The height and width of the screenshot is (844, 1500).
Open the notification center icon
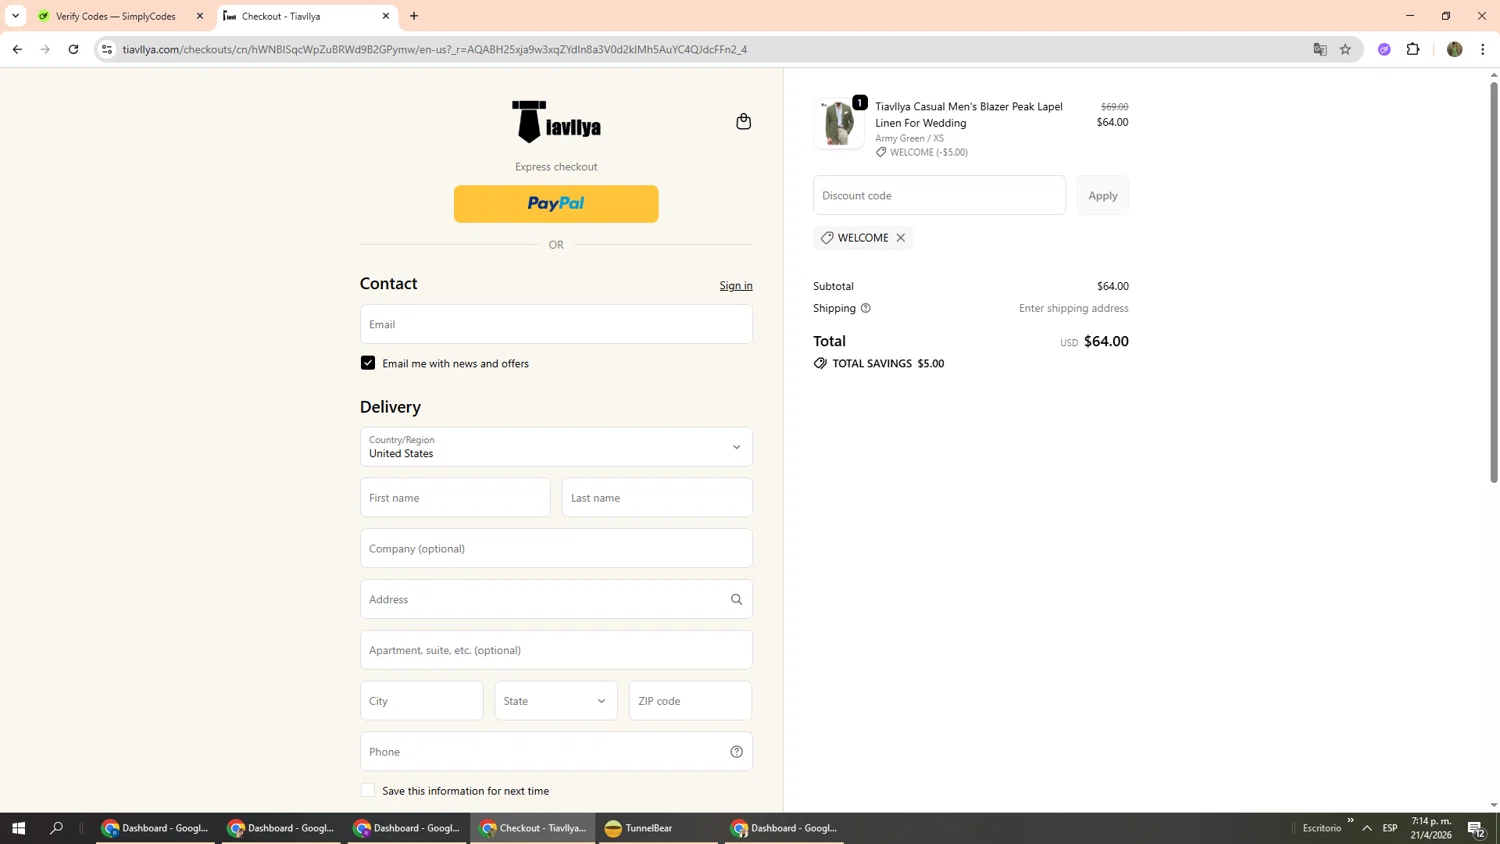[x=1476, y=828]
